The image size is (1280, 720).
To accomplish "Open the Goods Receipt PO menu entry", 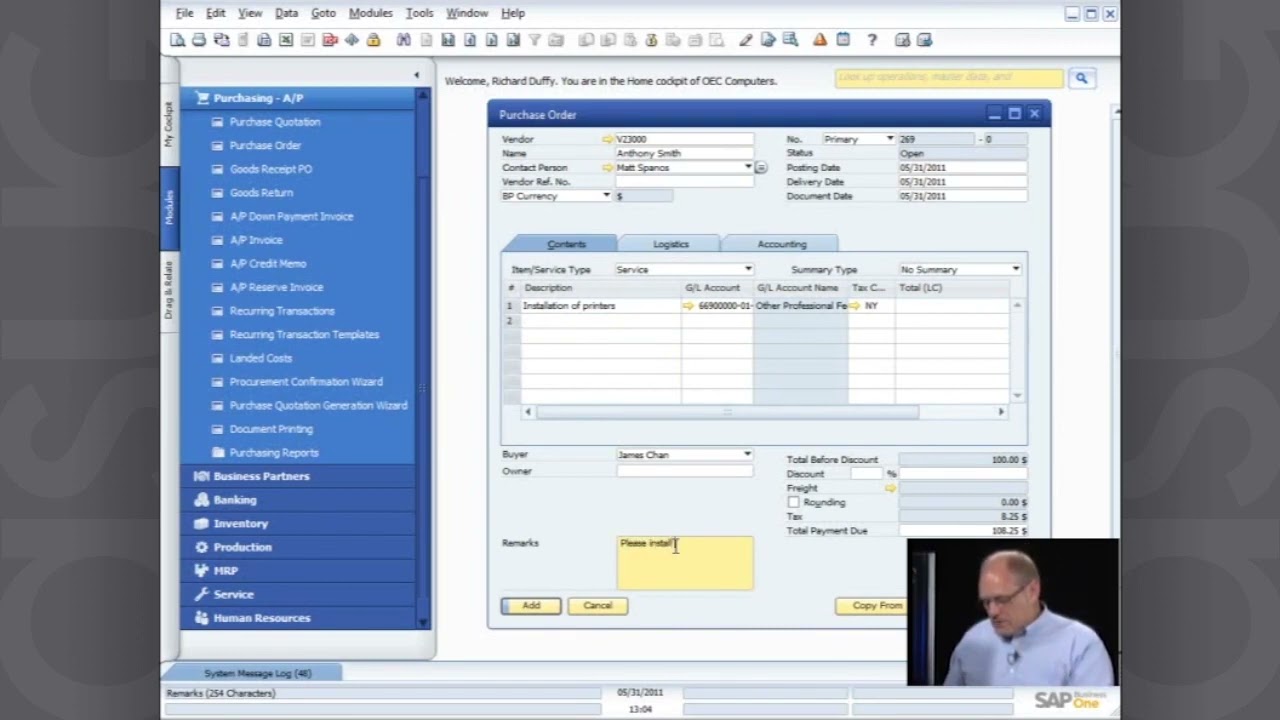I will pyautogui.click(x=271, y=169).
